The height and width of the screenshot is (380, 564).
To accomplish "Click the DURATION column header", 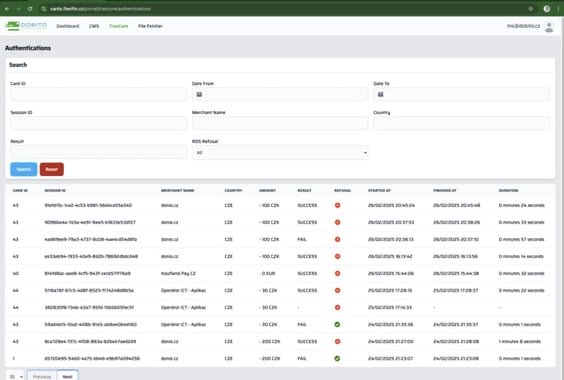I will click(x=508, y=190).
